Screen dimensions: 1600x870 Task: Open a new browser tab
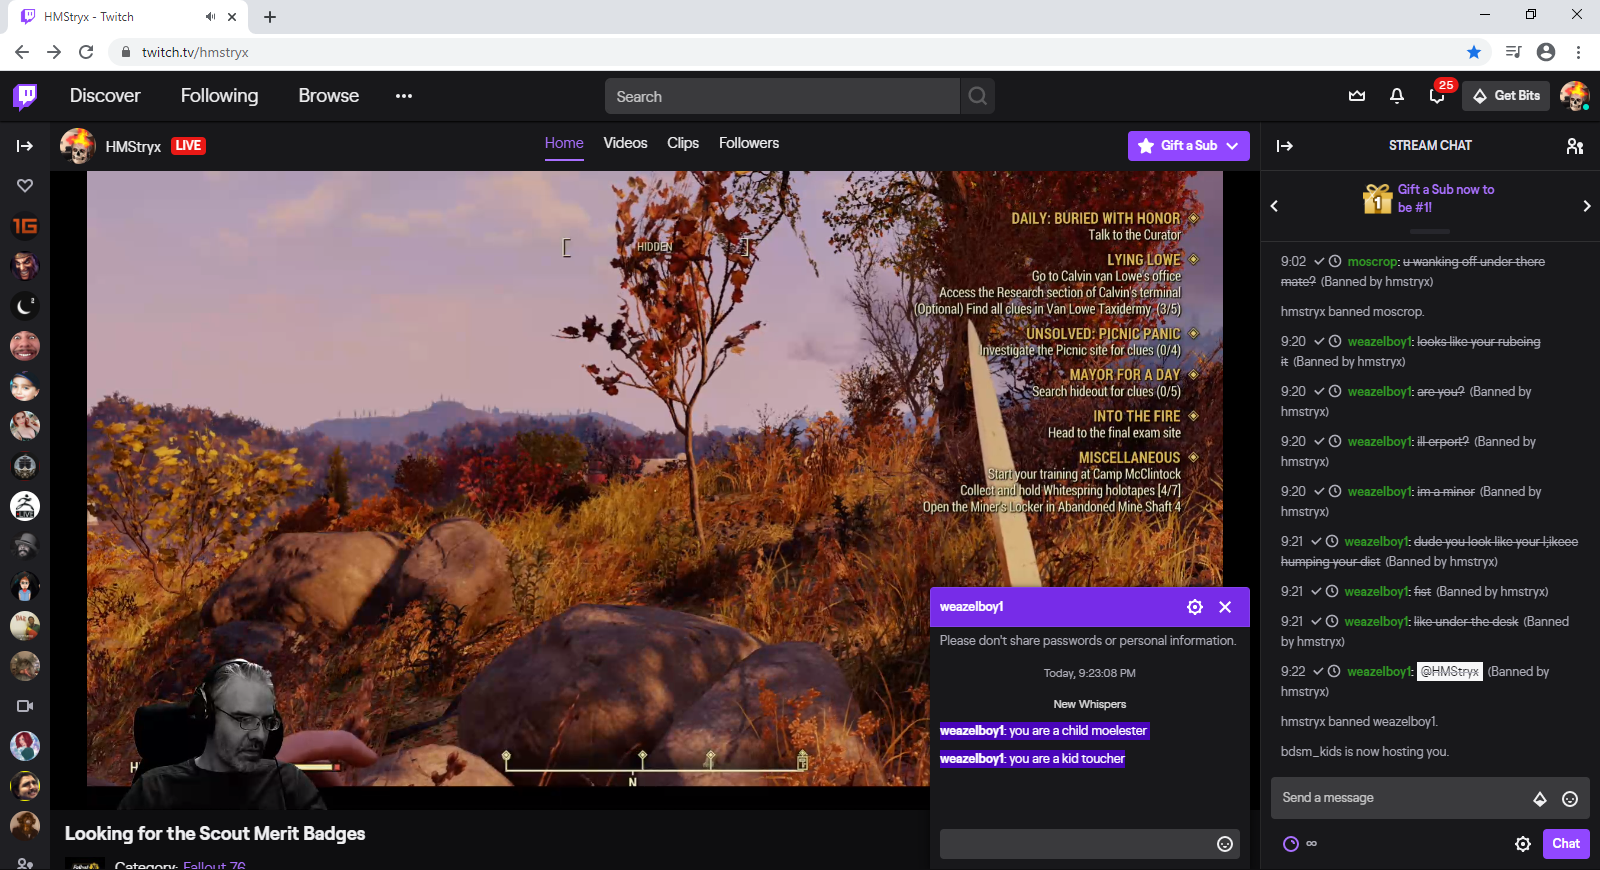(x=270, y=17)
